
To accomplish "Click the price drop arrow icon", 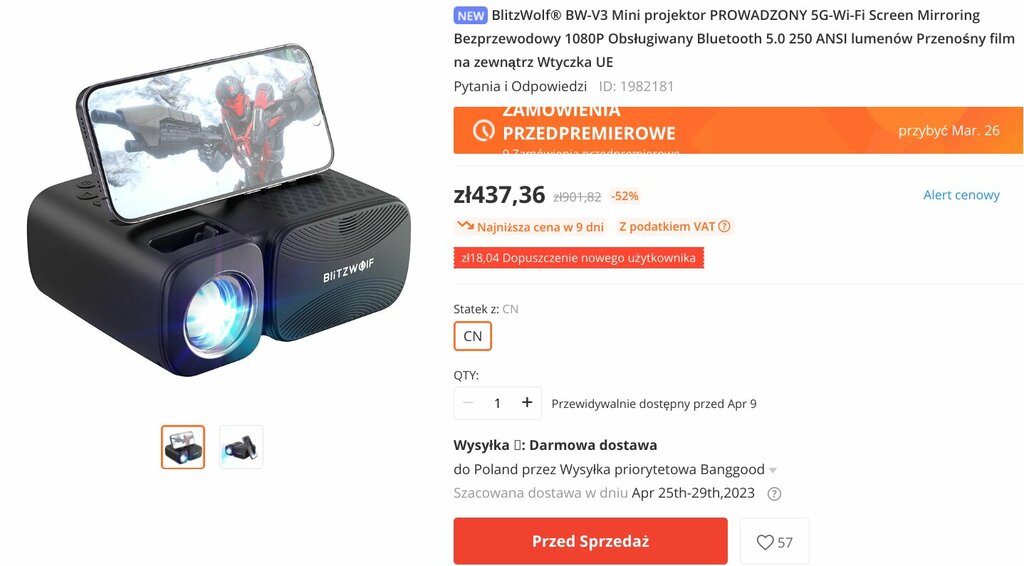I will pyautogui.click(x=466, y=226).
